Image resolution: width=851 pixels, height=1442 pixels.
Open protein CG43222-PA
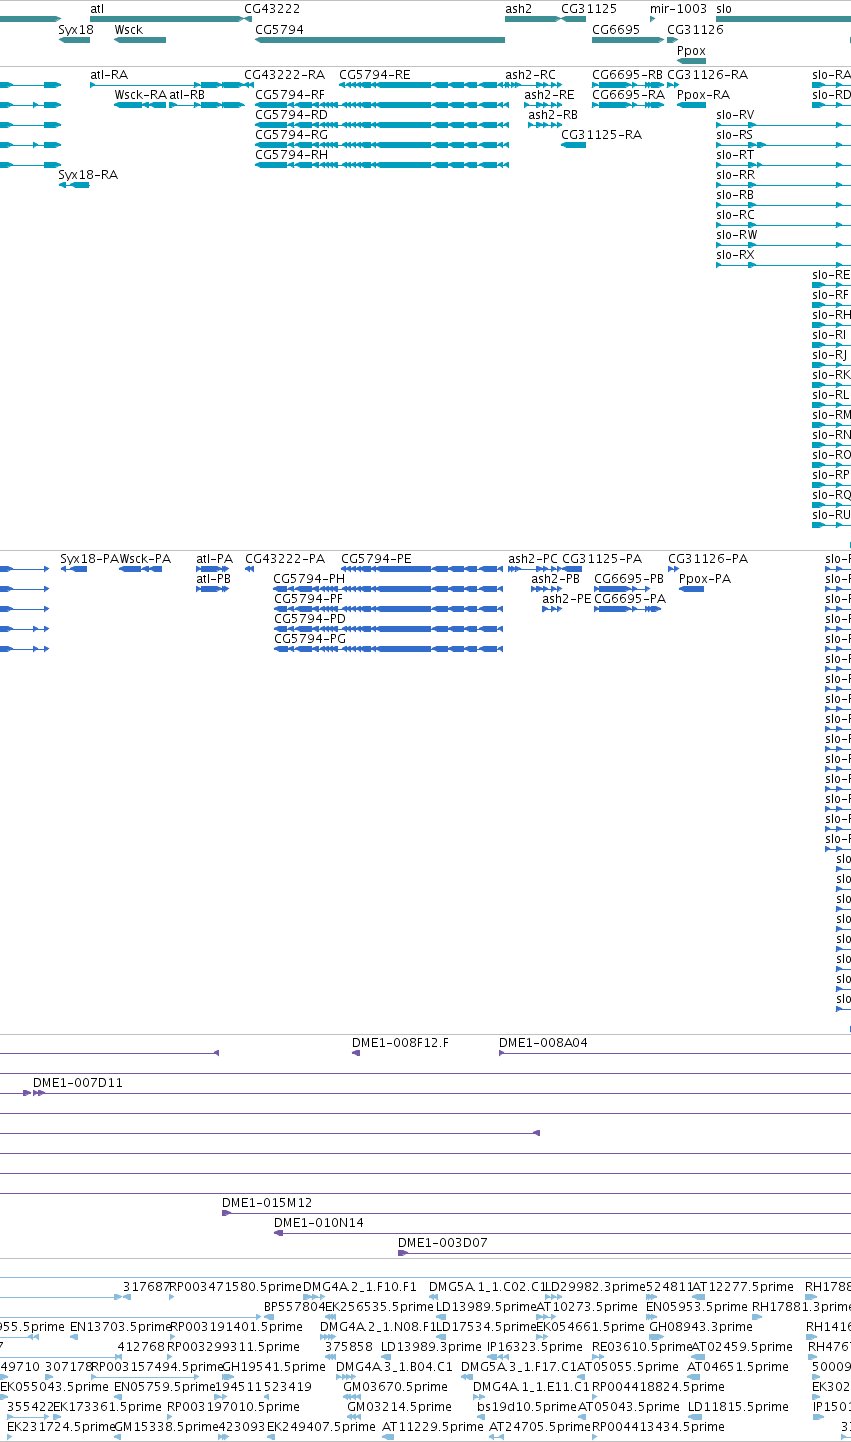click(285, 559)
